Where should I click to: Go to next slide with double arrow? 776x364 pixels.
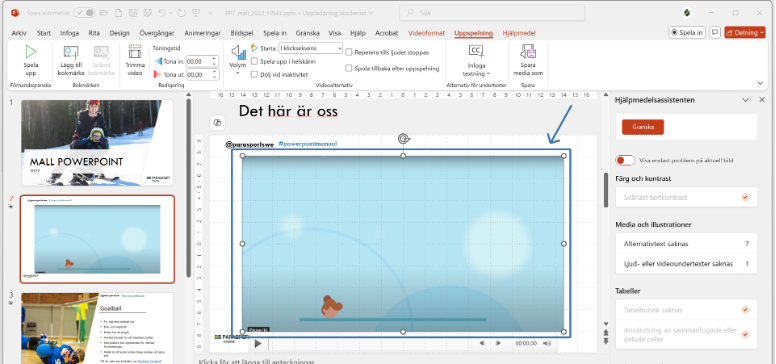[x=606, y=341]
